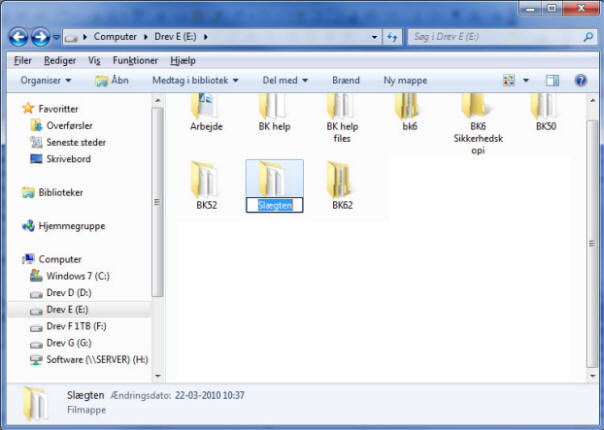The width and height of the screenshot is (604, 430).
Task: Select the BK help files folder
Action: (x=342, y=118)
